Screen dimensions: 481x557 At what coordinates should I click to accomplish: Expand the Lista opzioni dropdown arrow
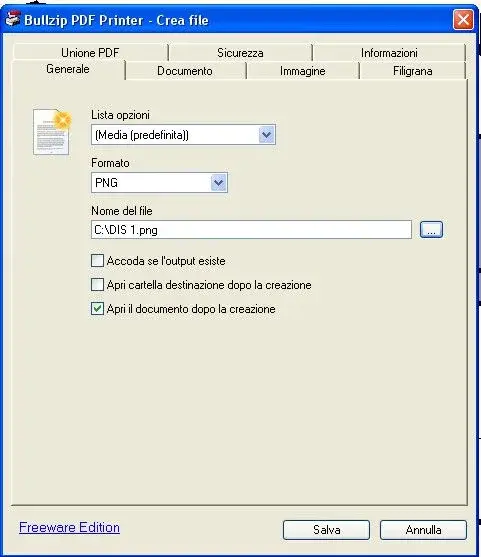click(x=266, y=135)
